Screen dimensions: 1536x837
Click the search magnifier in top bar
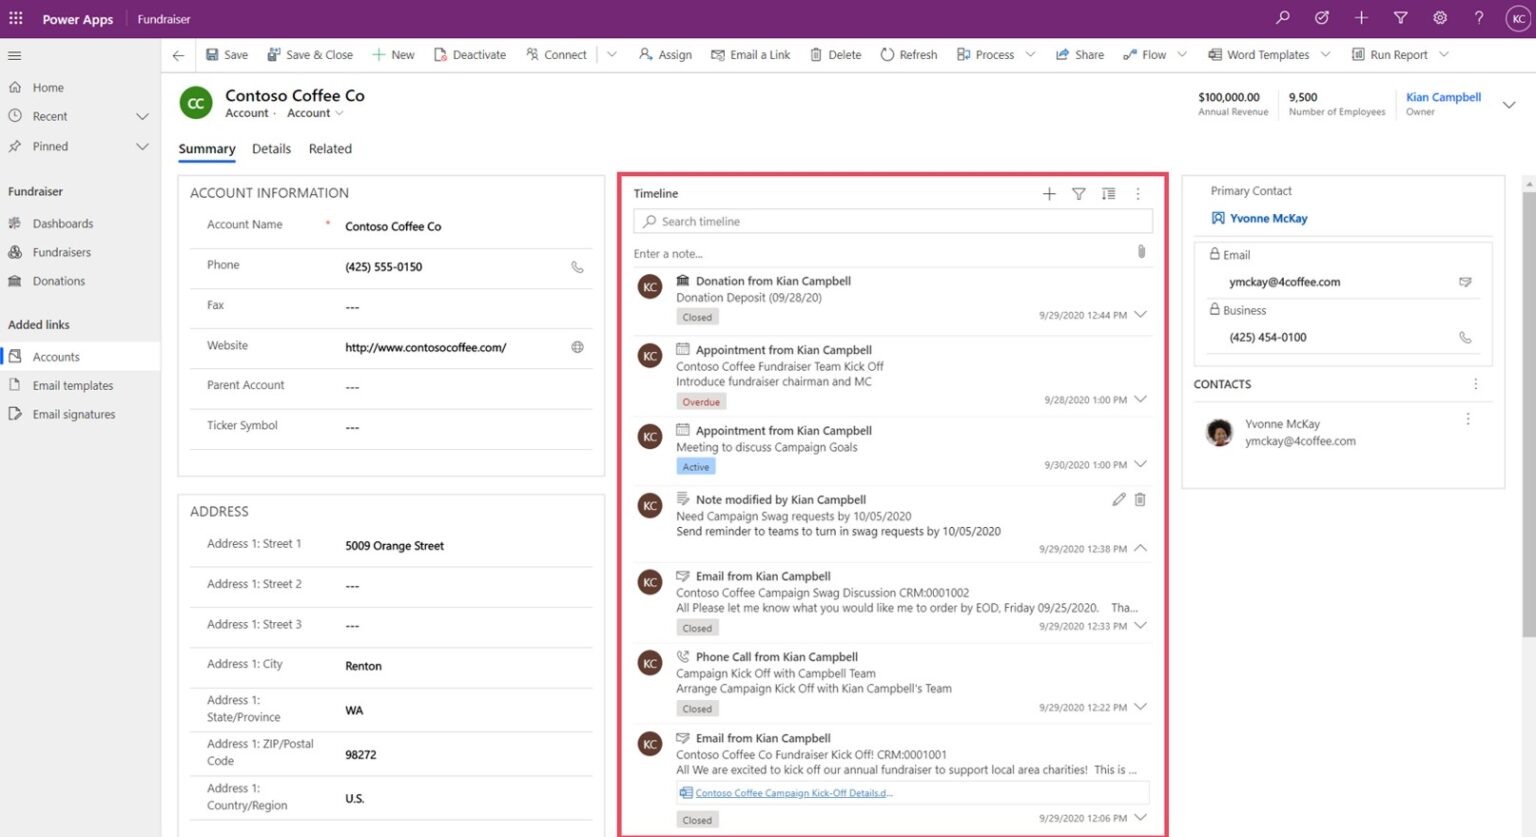pyautogui.click(x=1283, y=18)
